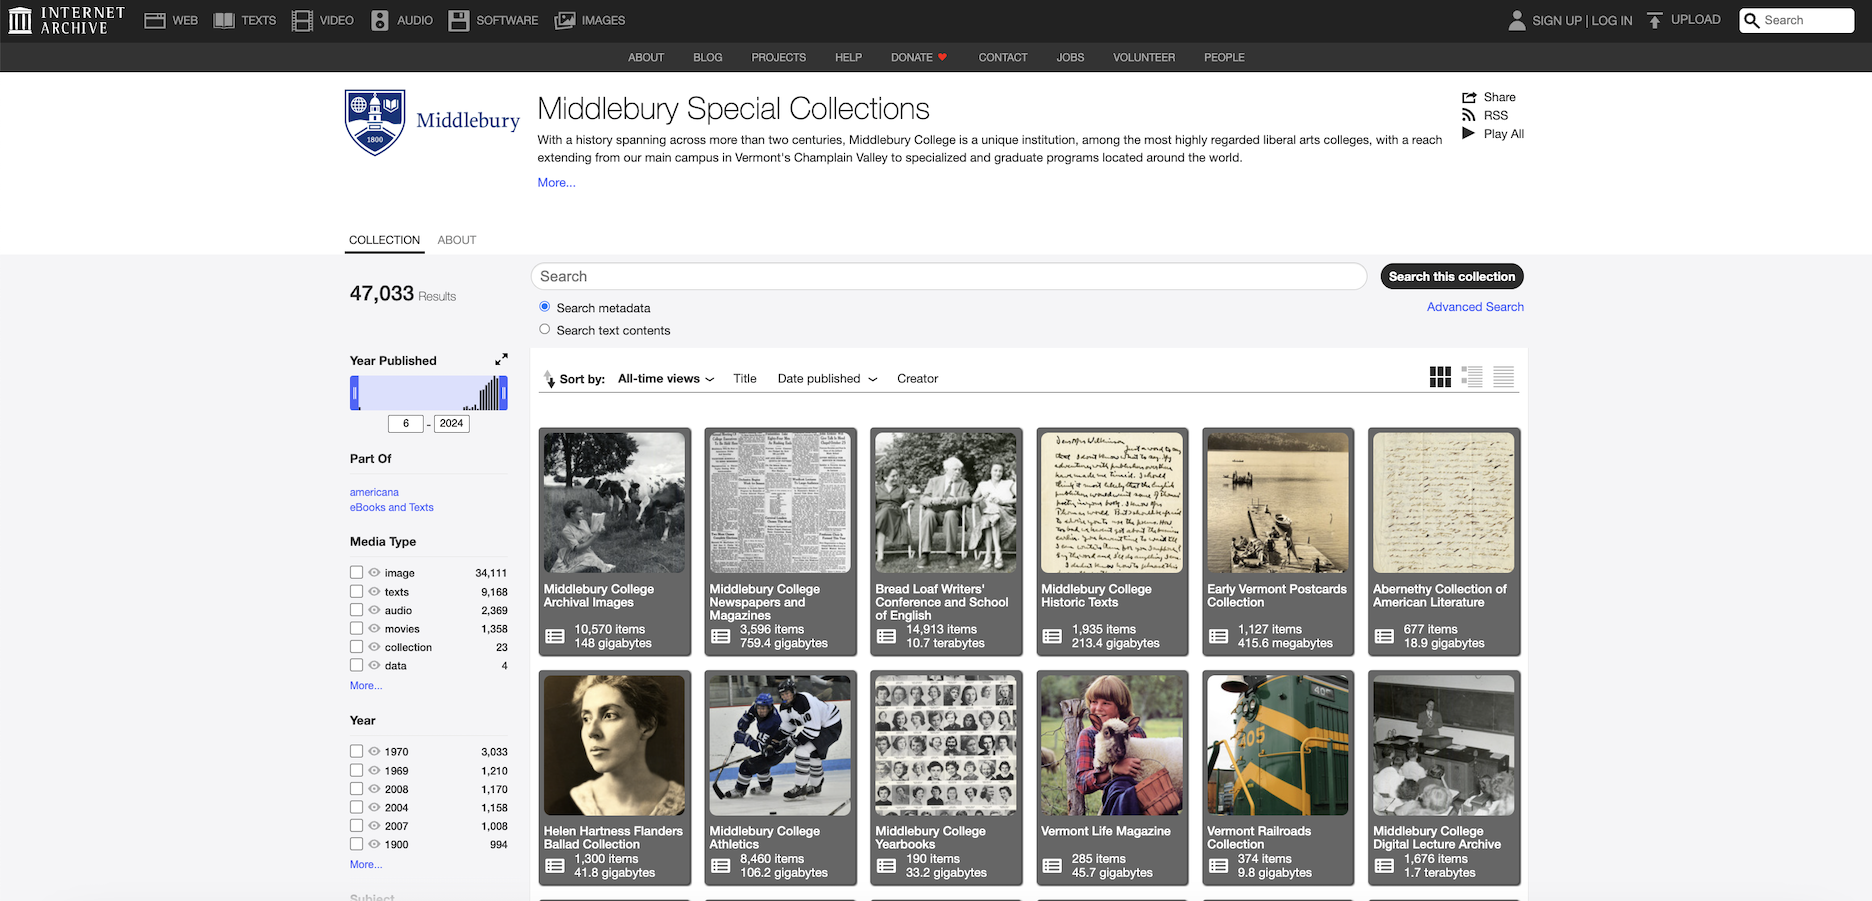
Task: Open All-time views sort dropdown
Action: pos(666,378)
